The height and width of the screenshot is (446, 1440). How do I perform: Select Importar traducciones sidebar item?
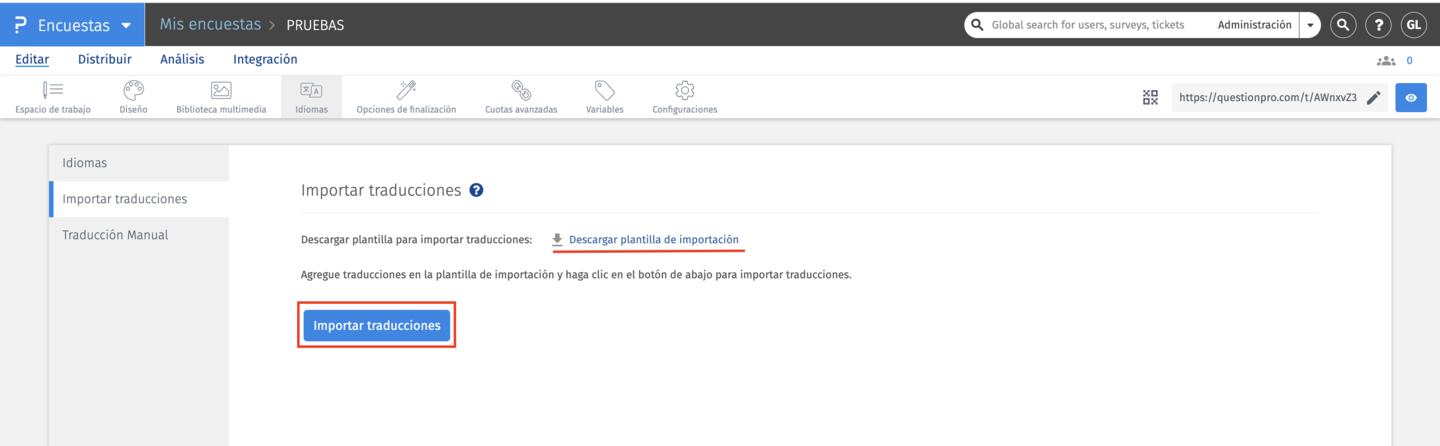click(139, 199)
